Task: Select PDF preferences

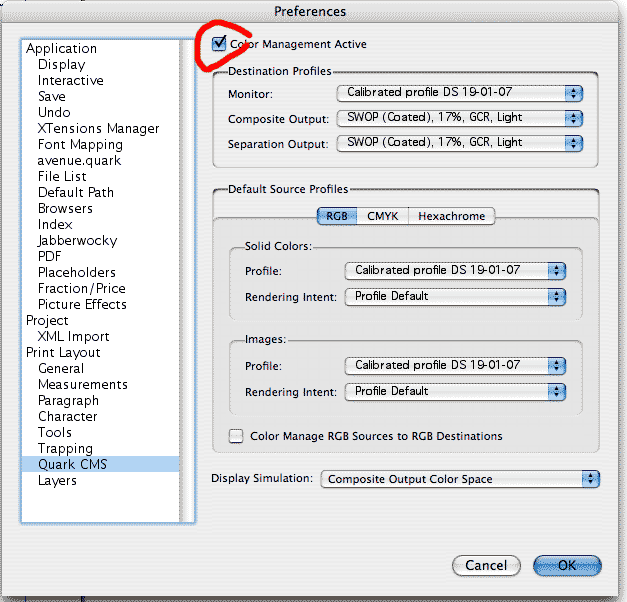Action: [101, 256]
